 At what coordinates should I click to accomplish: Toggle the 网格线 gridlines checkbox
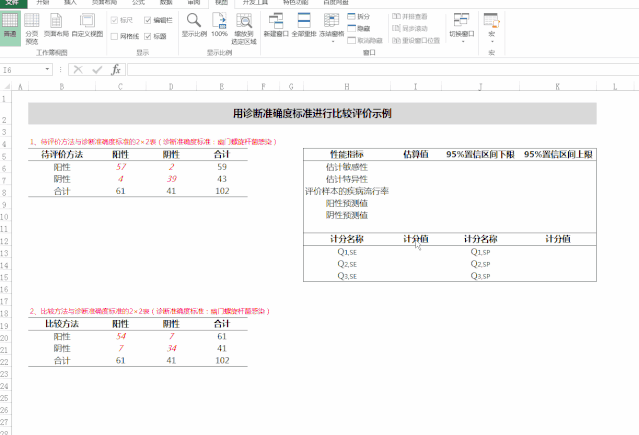115,35
